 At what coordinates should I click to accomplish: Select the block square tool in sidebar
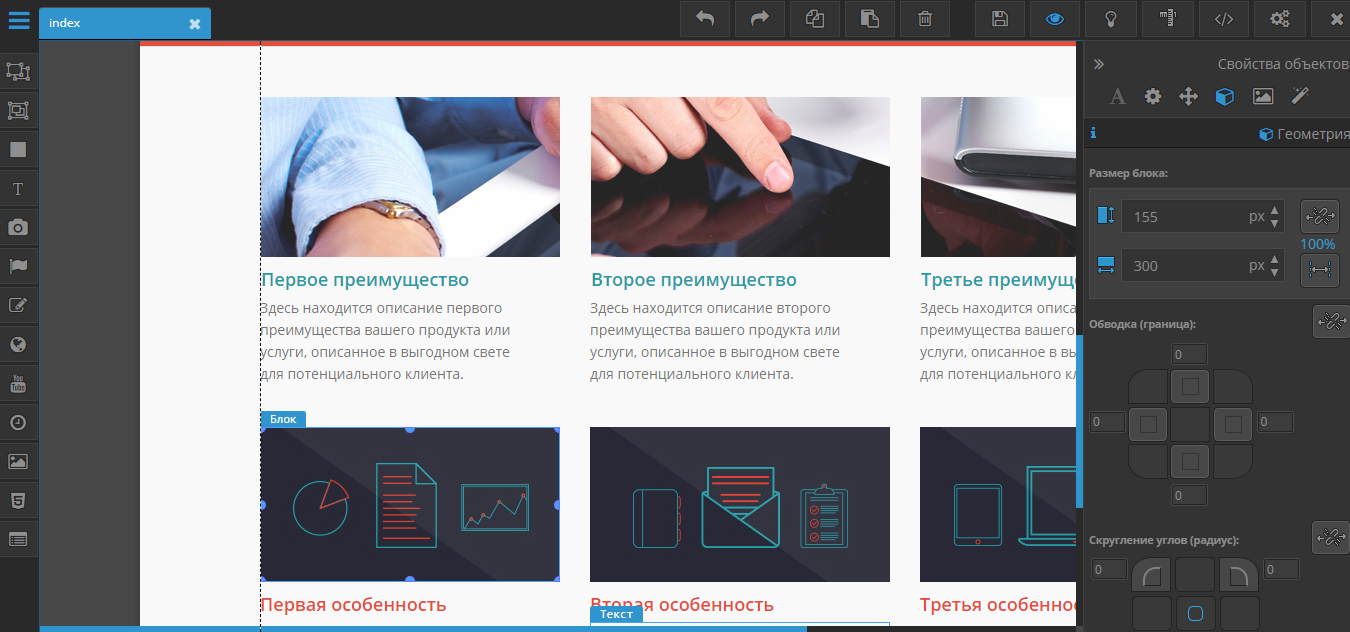[18, 150]
